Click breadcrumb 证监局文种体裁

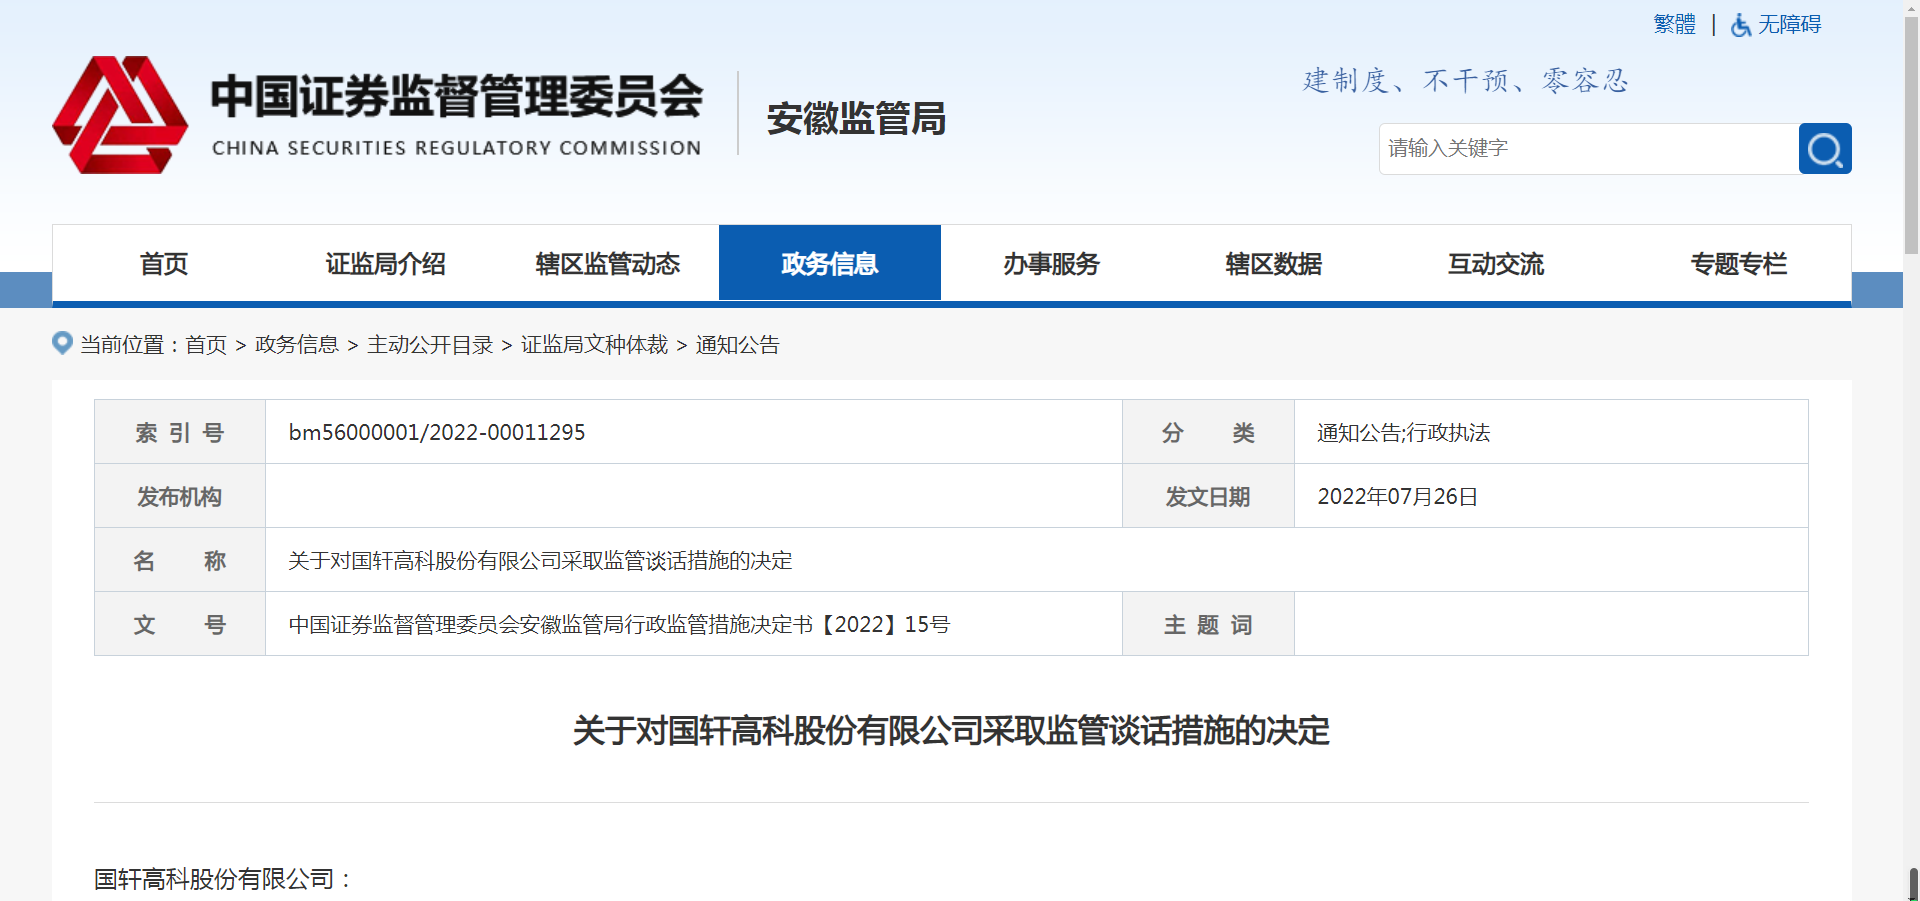tap(594, 345)
